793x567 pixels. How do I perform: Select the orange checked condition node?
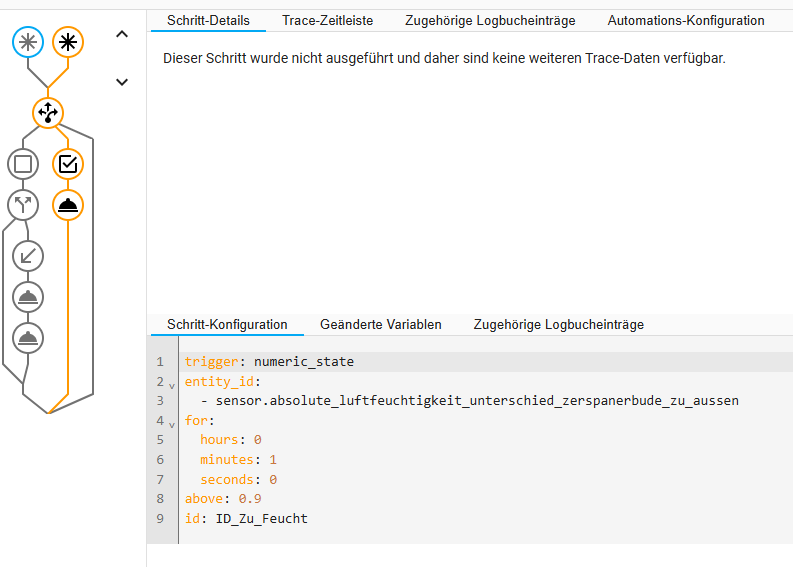68,163
